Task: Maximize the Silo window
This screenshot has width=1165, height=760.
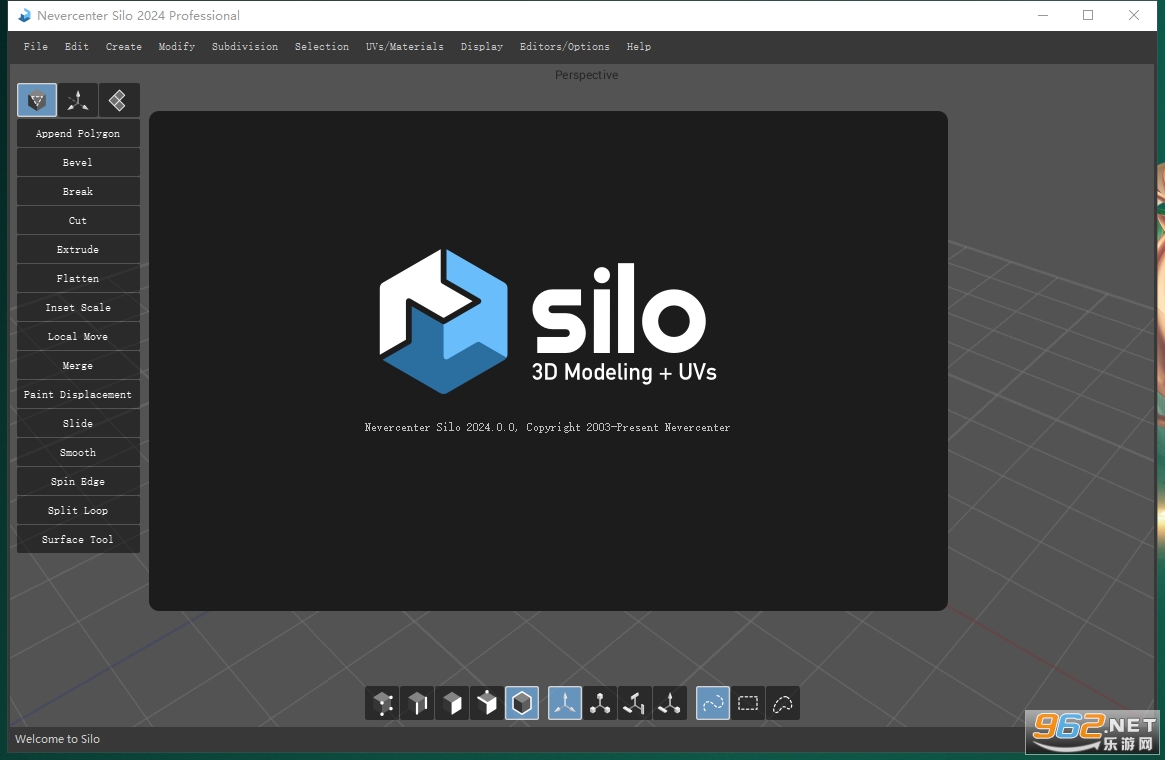Action: tap(1088, 15)
